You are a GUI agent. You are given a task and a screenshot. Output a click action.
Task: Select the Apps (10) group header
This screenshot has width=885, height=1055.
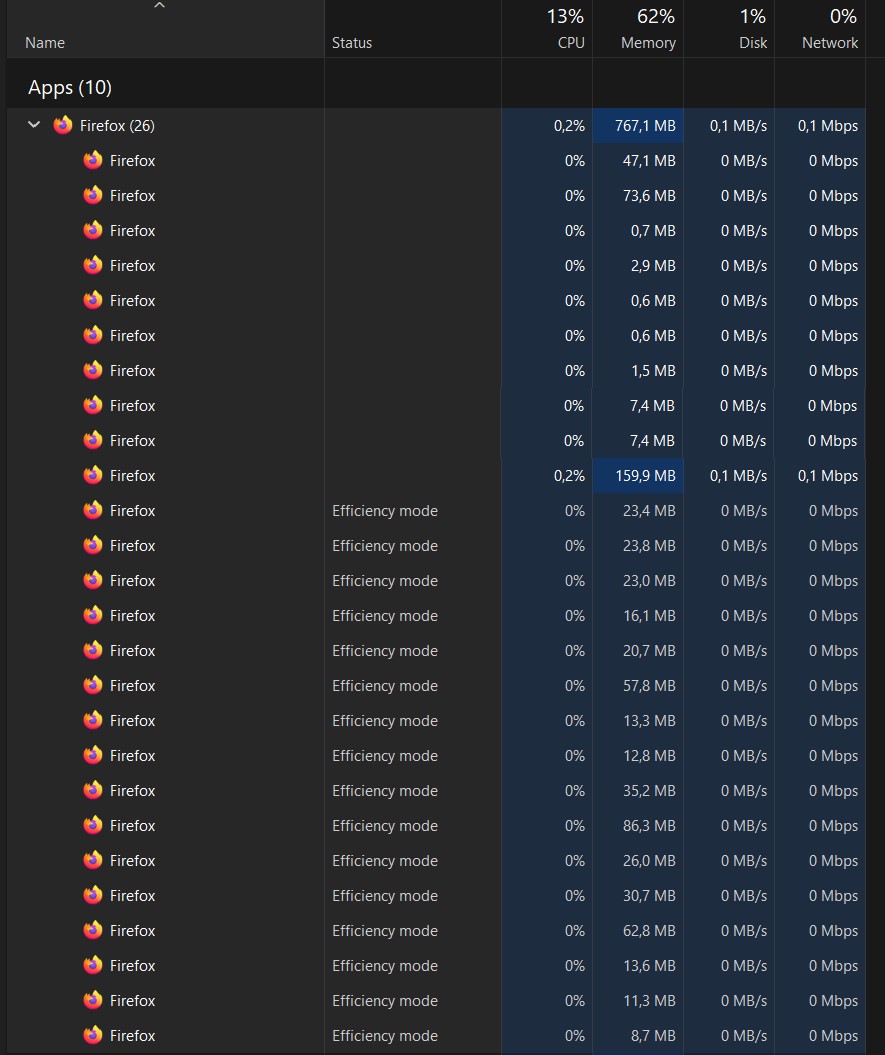pos(70,88)
